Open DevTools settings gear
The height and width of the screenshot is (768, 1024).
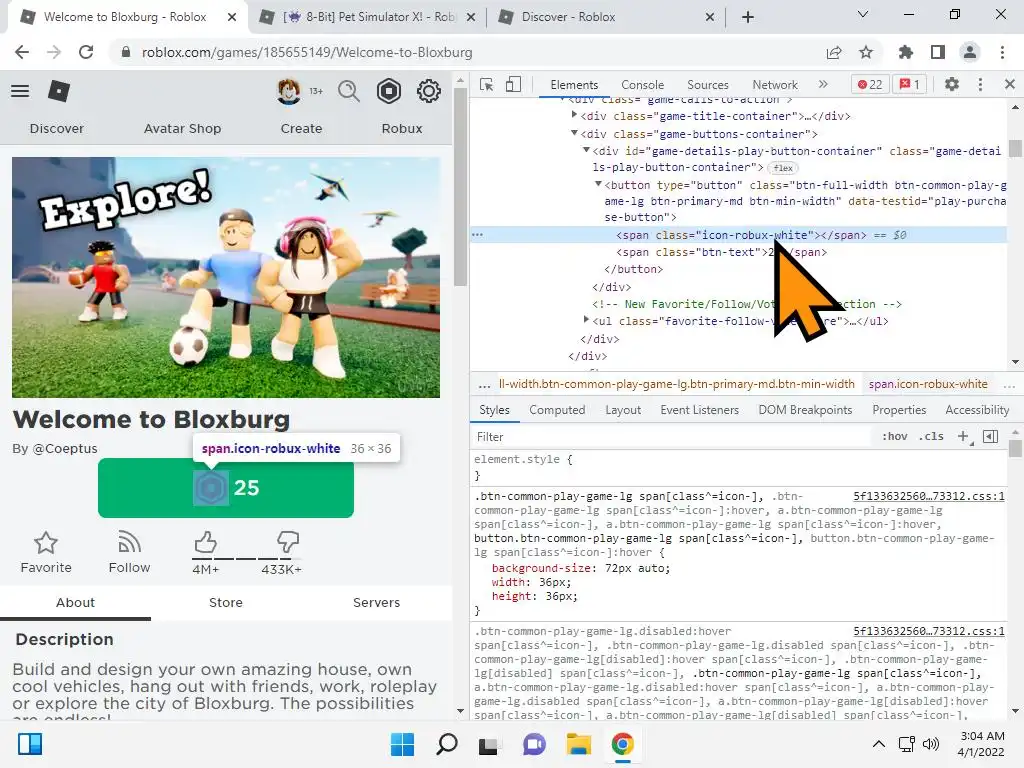coord(952,84)
